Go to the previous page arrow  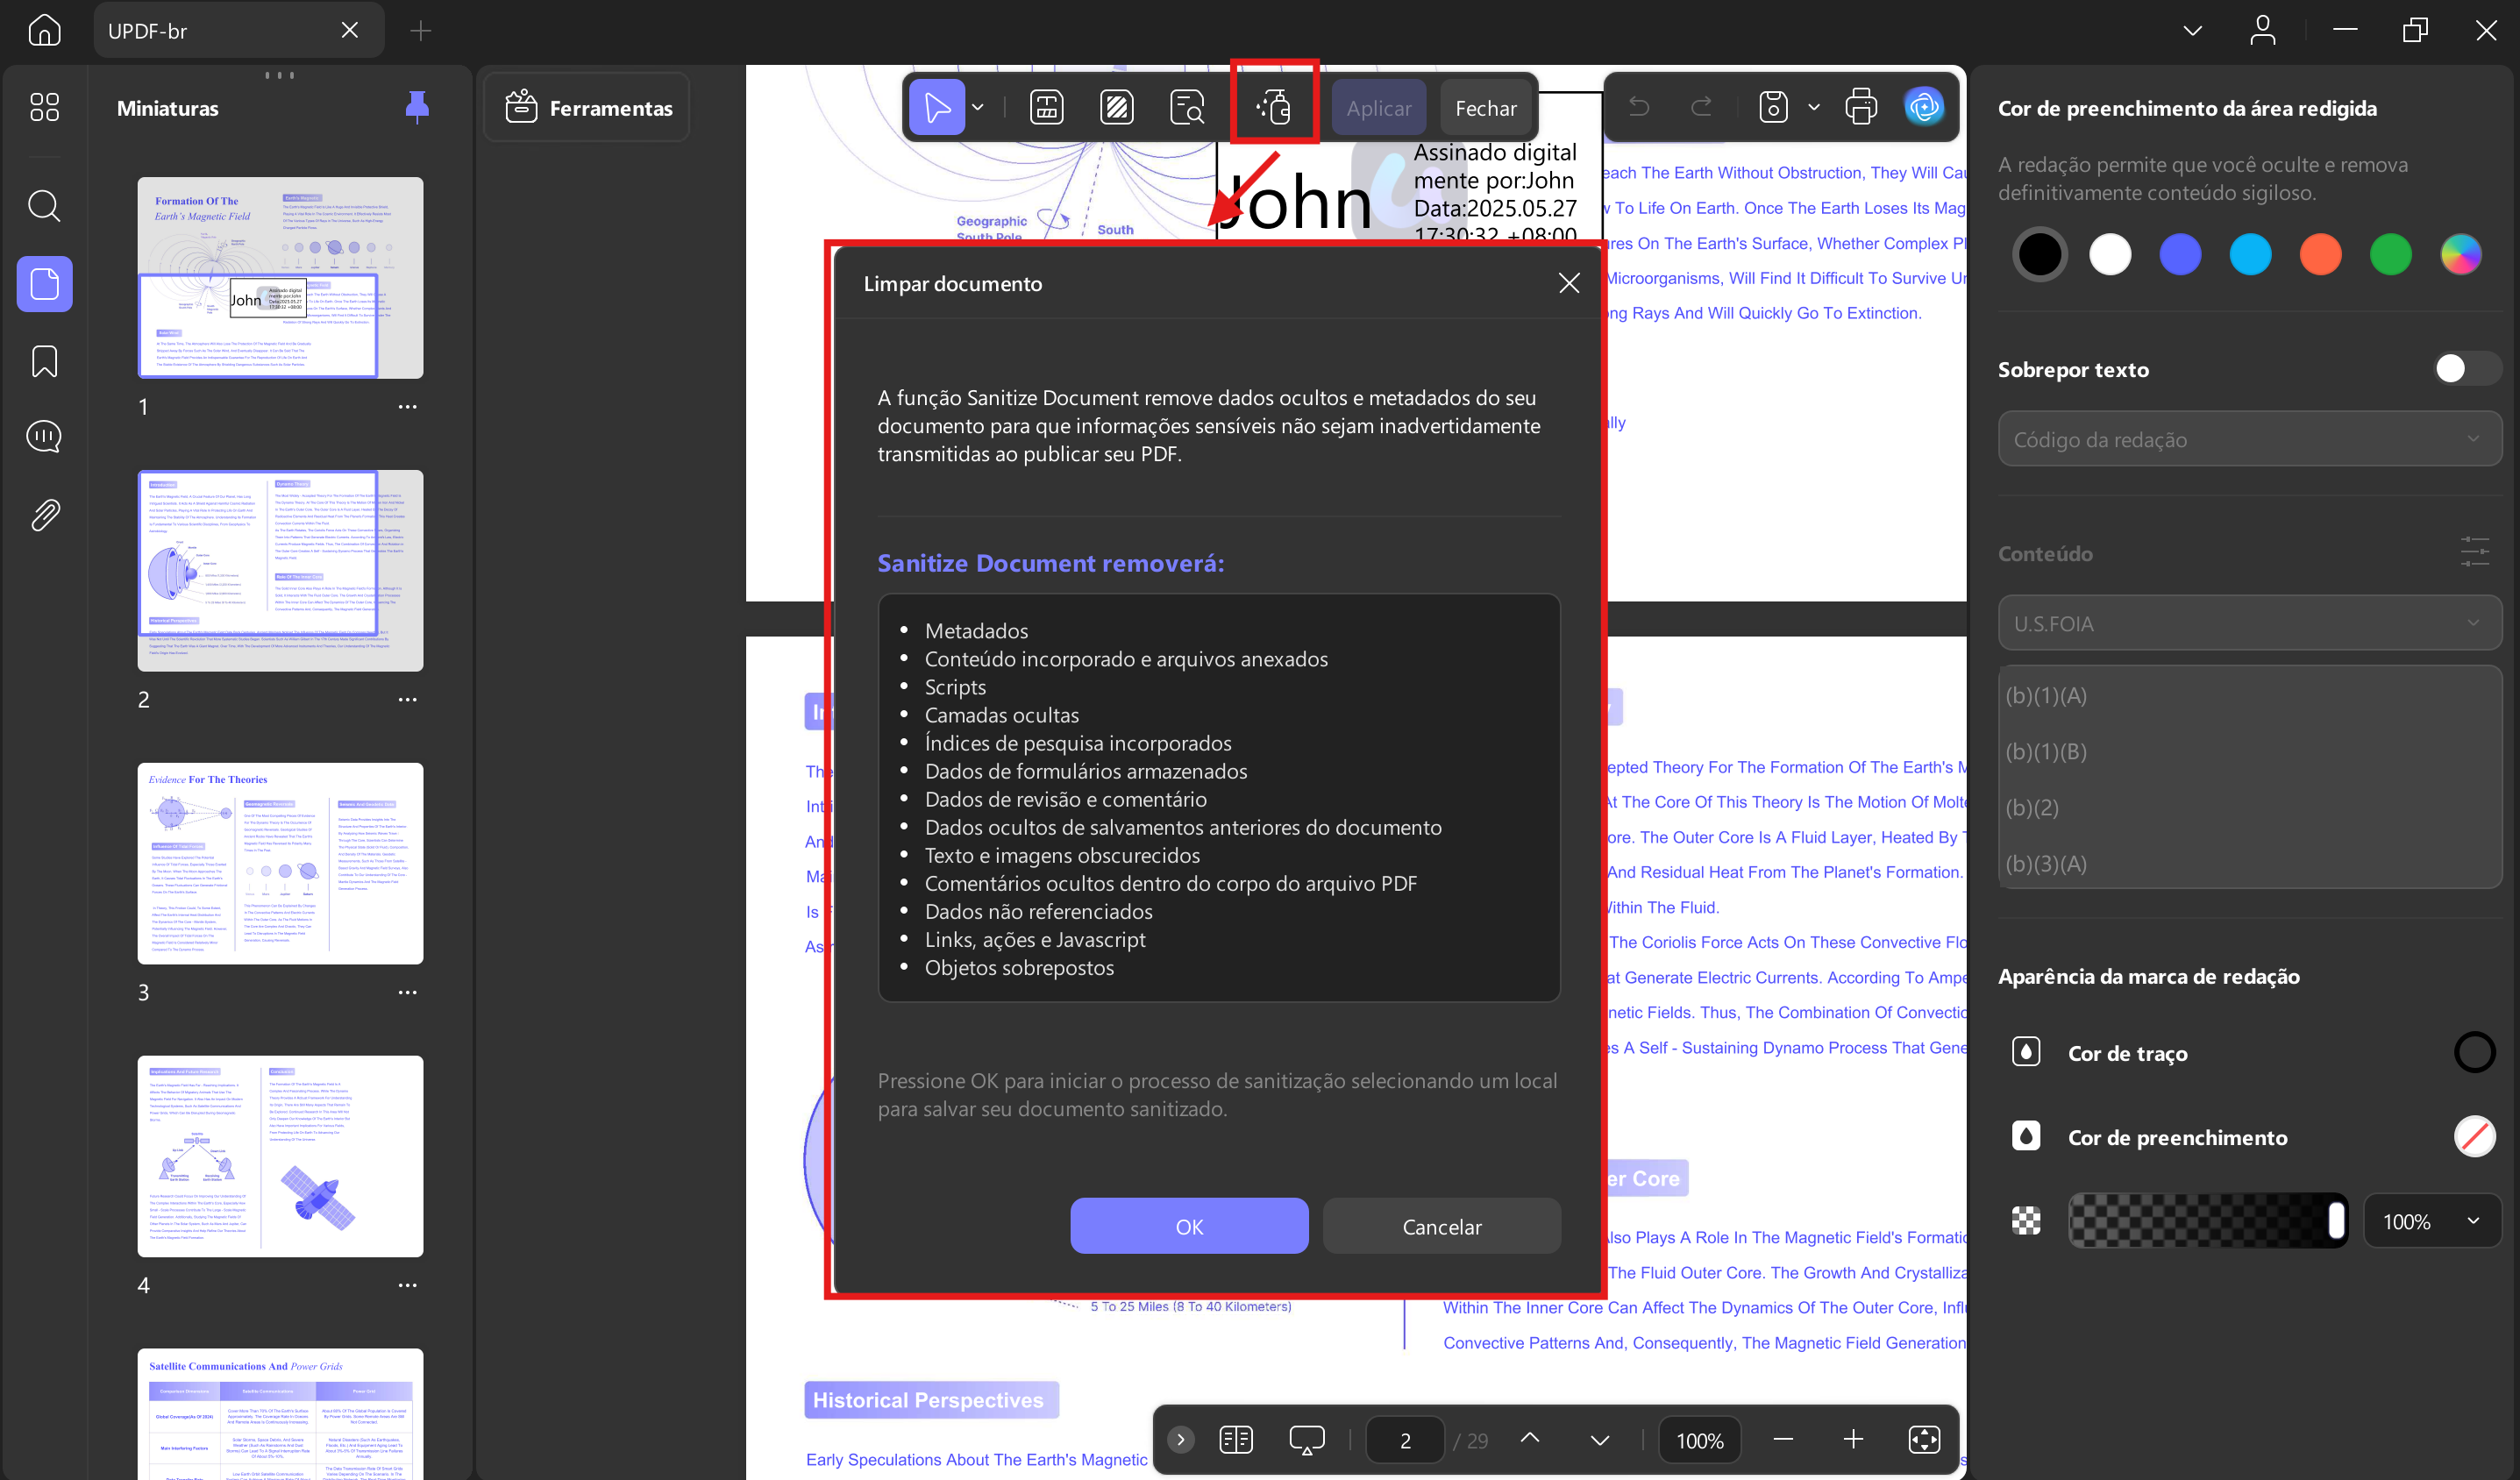pyautogui.click(x=1530, y=1439)
